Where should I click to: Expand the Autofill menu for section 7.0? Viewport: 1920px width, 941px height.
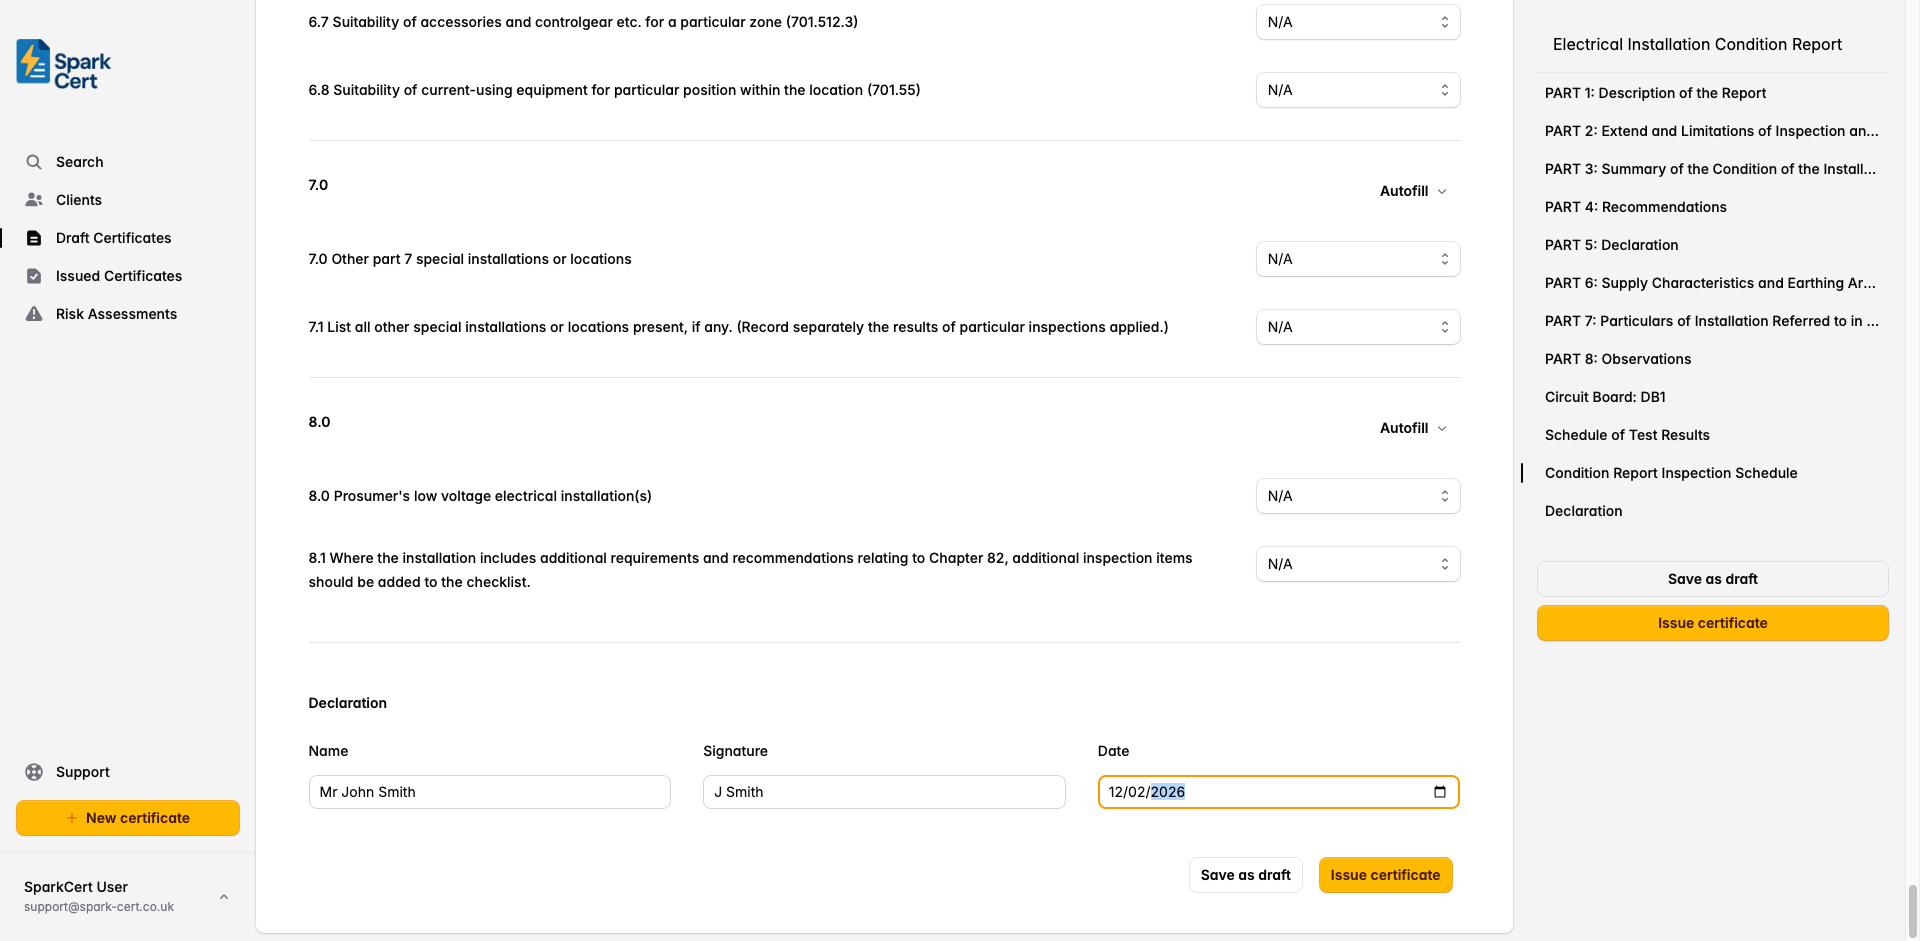[1413, 191]
